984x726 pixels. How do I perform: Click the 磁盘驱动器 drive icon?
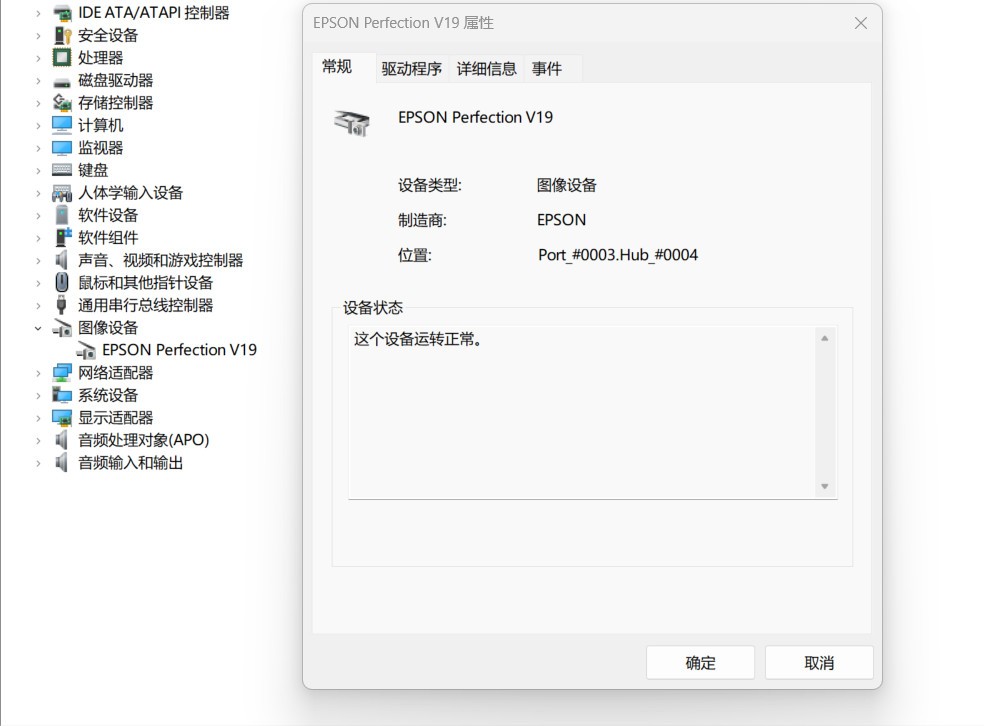click(62, 82)
